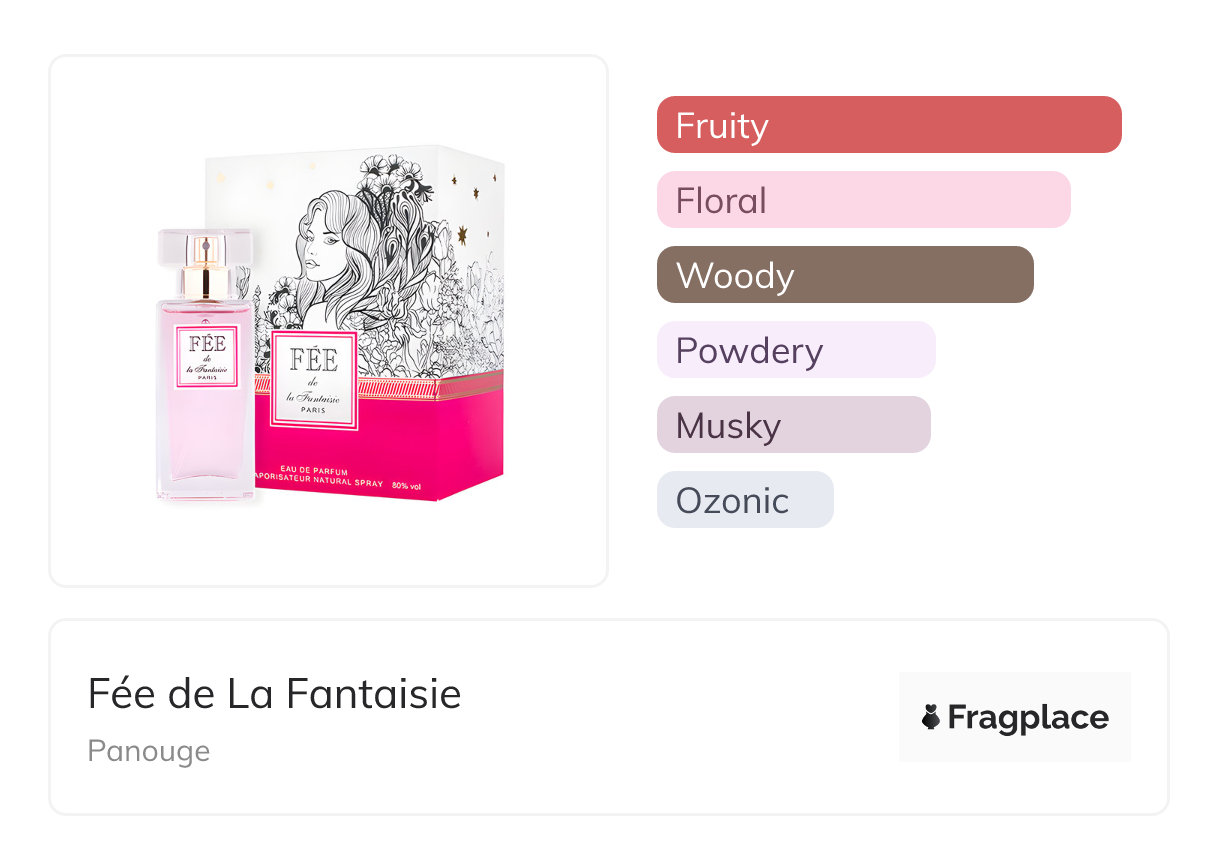Click the Panouge brand name
This screenshot has height=864, width=1218.
(149, 751)
